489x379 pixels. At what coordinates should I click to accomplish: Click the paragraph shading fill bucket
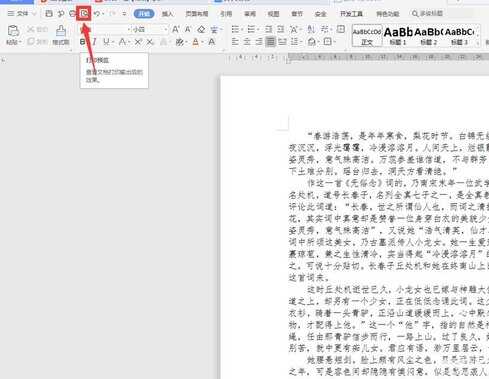point(312,42)
